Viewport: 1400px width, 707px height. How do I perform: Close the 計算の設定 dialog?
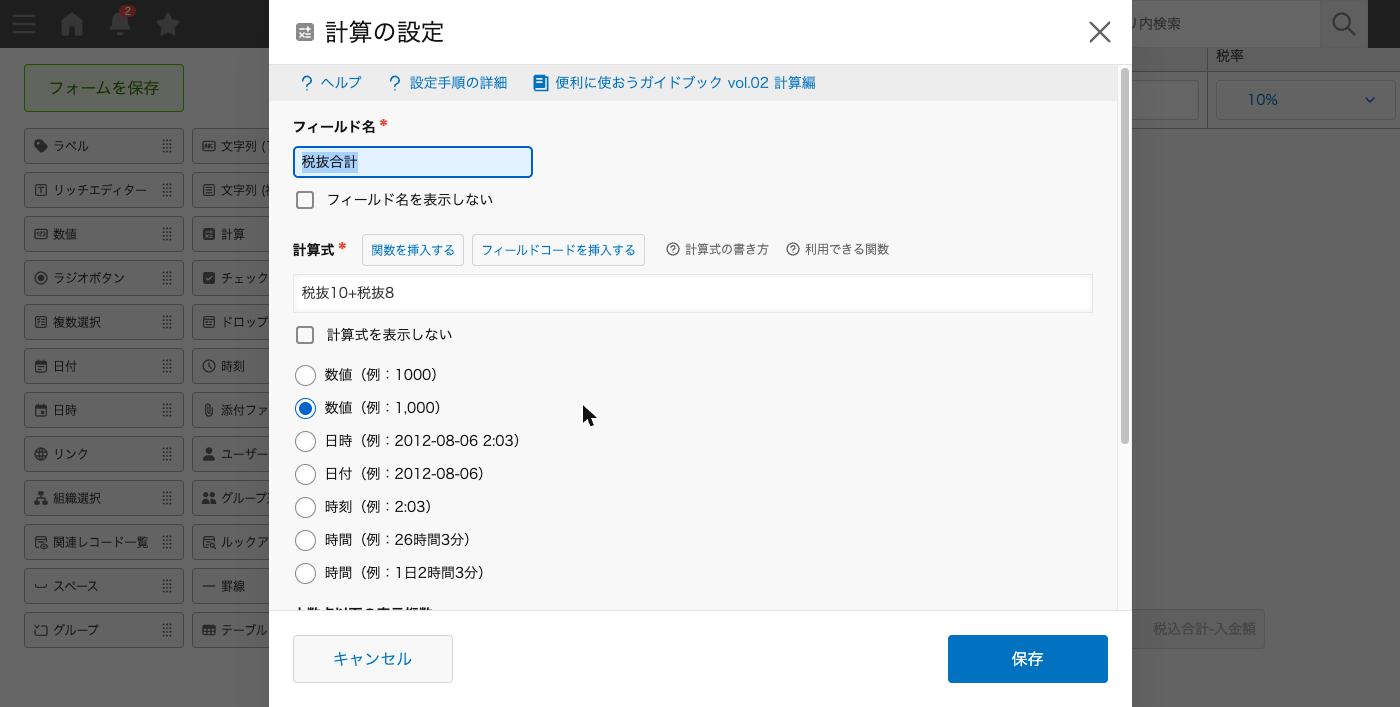[1100, 32]
